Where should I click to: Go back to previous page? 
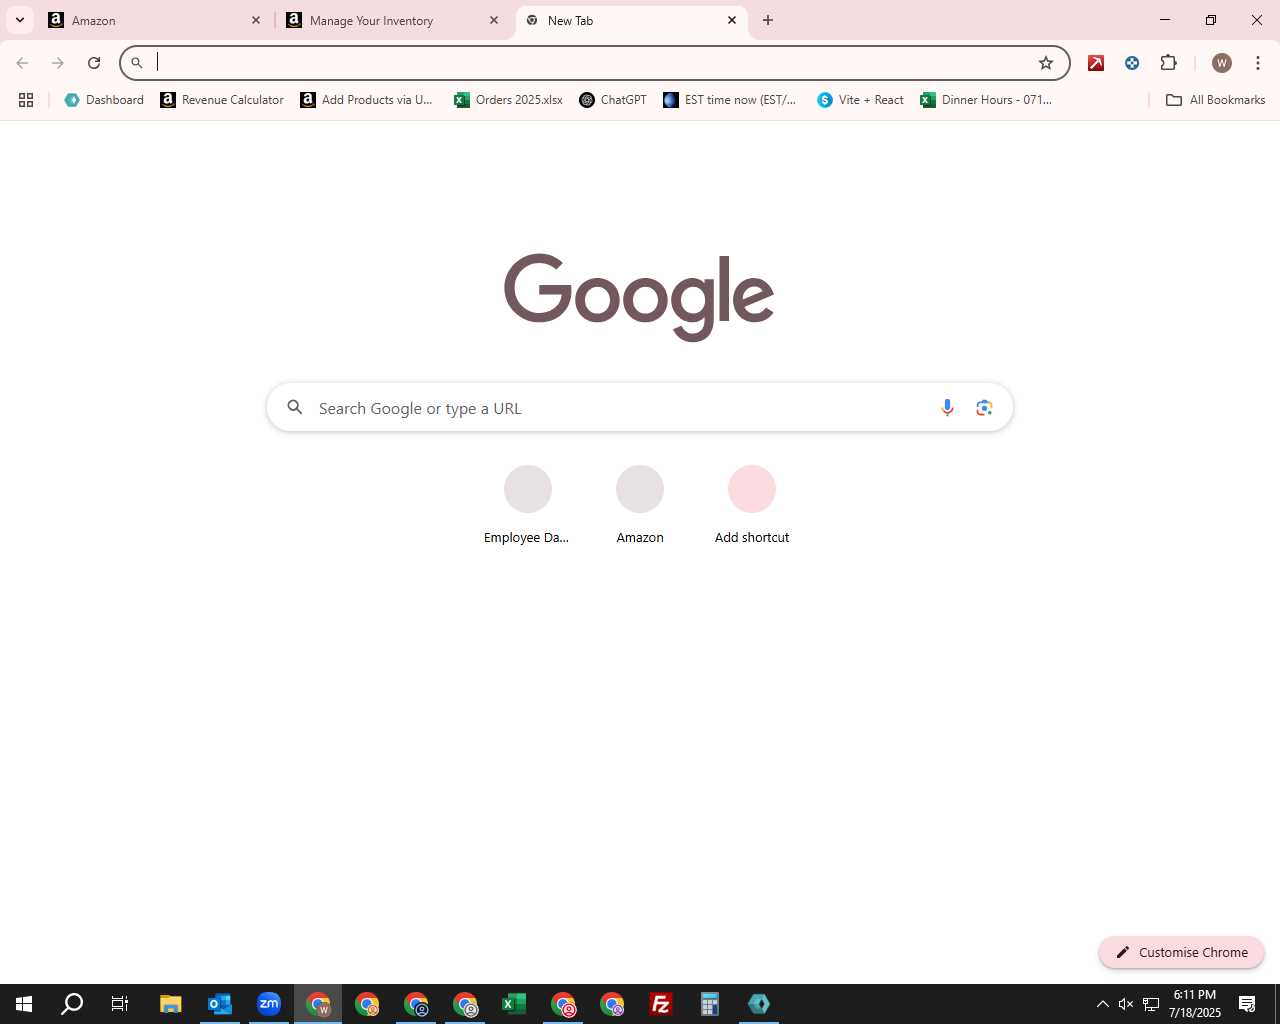coord(22,63)
